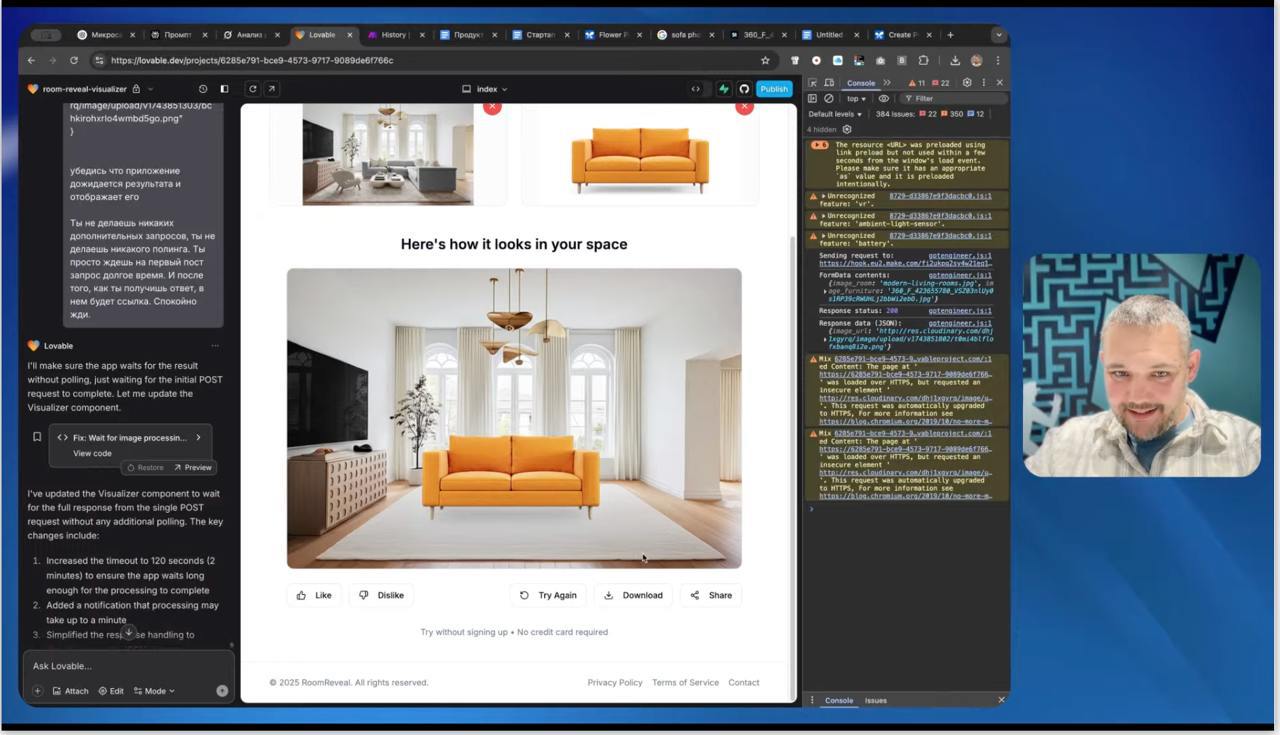
Task: Click the Share button
Action: click(711, 595)
